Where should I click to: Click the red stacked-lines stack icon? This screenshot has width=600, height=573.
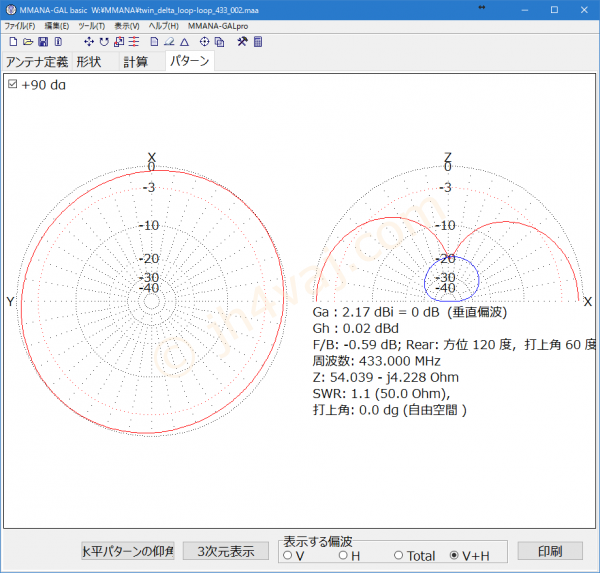134,42
